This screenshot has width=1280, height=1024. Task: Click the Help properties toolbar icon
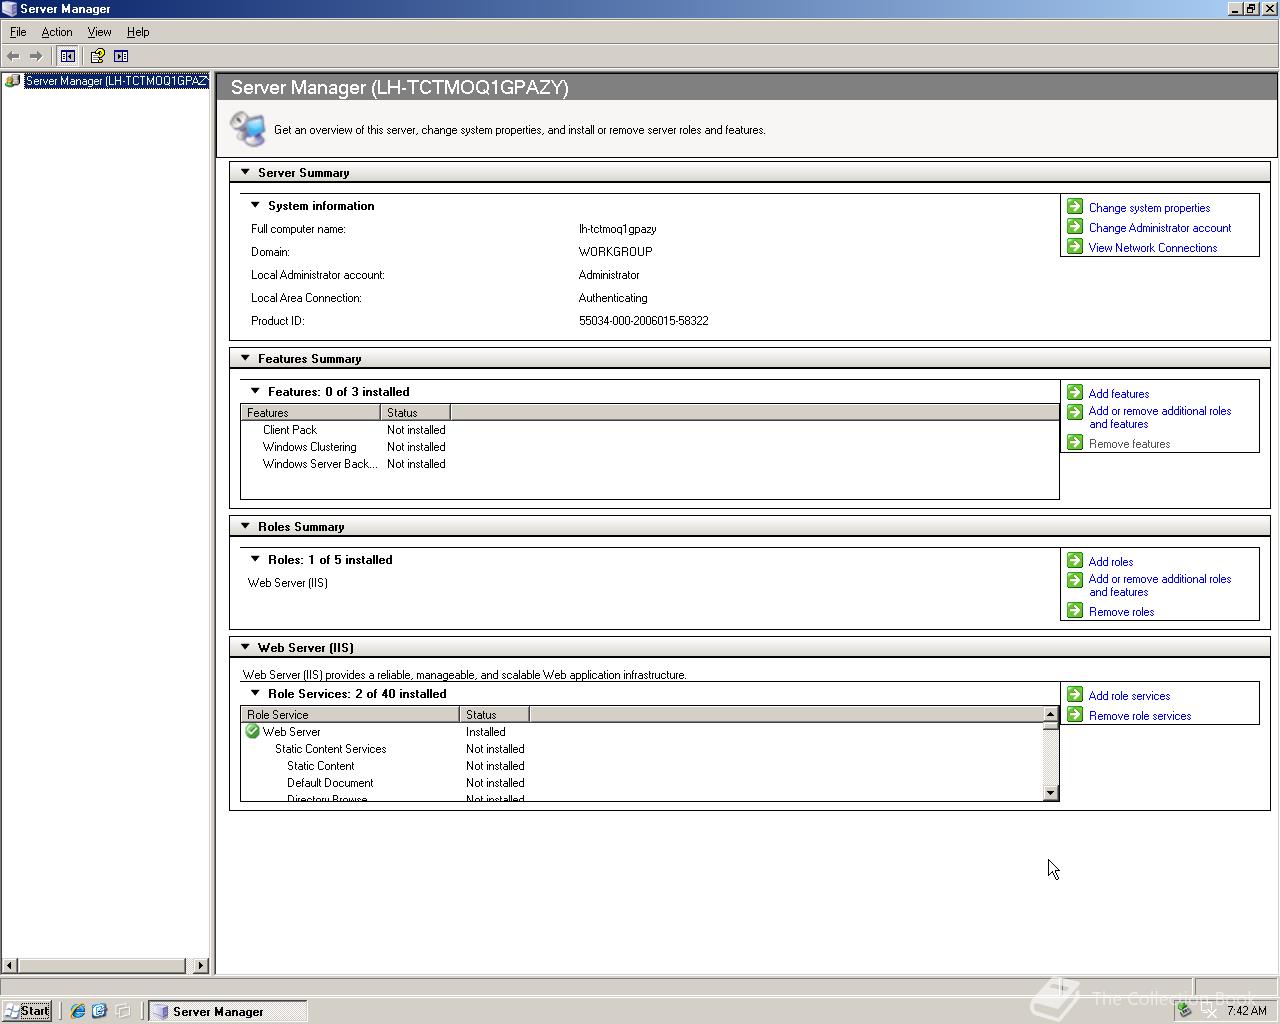pos(97,56)
